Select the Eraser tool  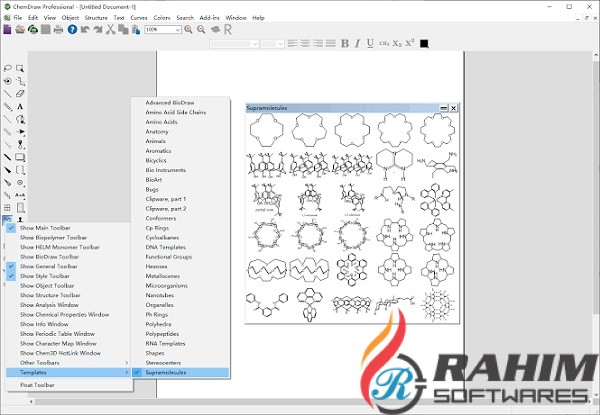coord(20,93)
